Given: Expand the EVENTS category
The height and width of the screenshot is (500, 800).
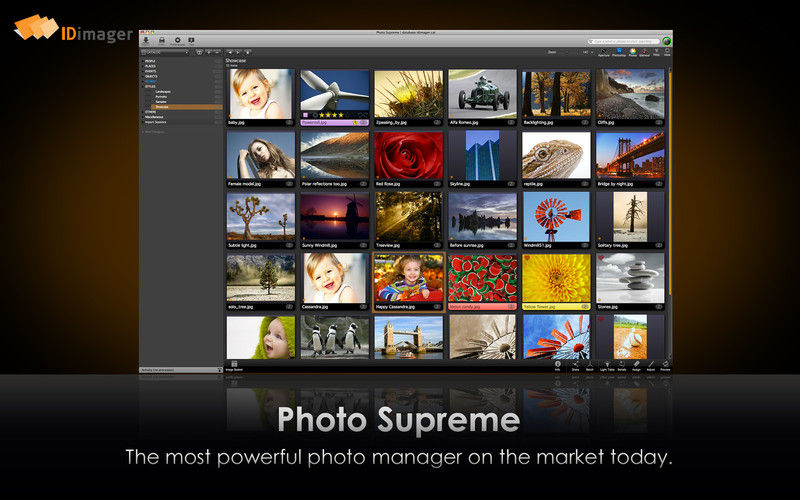Looking at the screenshot, I should pyautogui.click(x=143, y=71).
